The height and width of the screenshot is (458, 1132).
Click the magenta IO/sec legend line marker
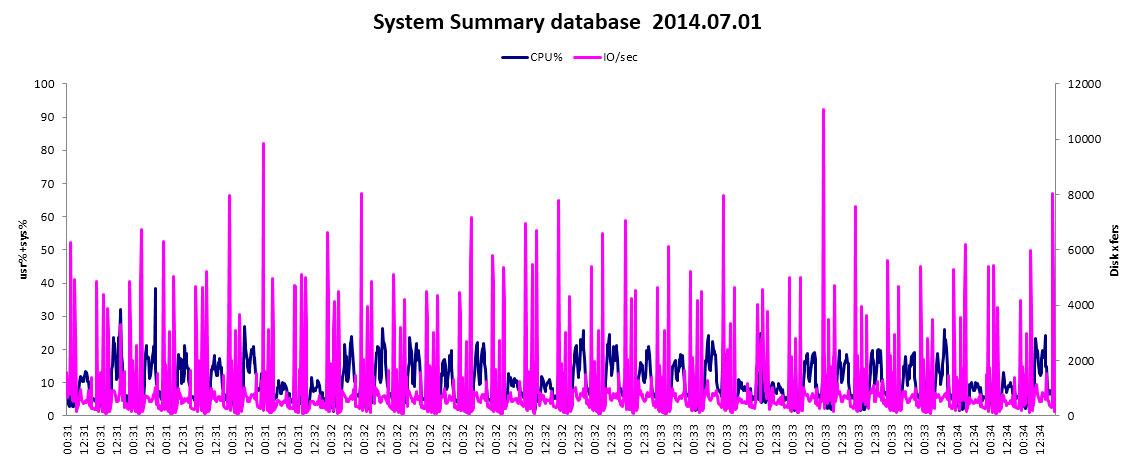pos(587,57)
